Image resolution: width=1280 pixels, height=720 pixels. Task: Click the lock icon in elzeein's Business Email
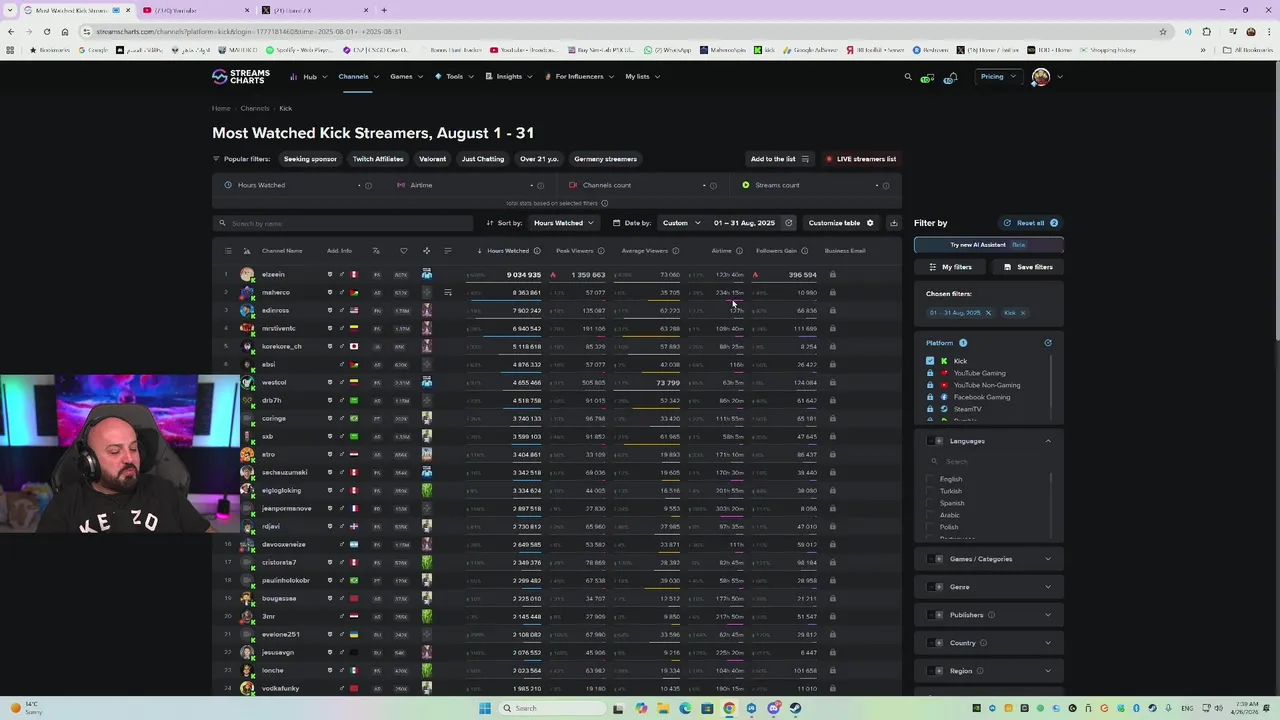coord(832,274)
